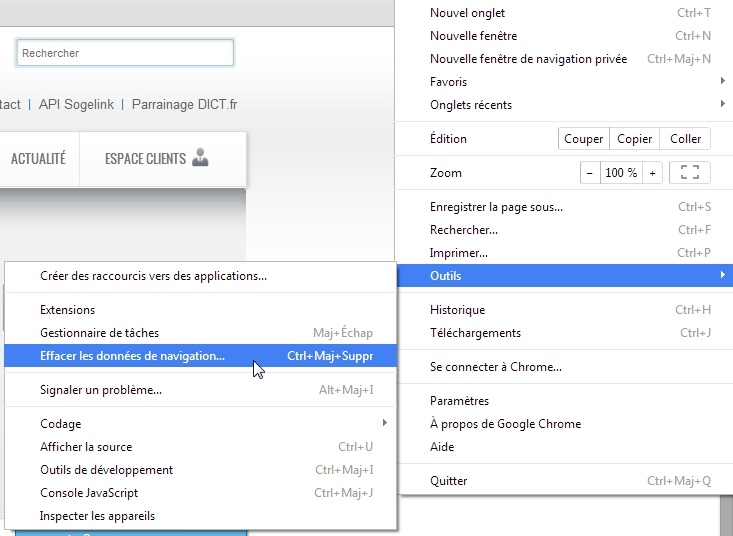
Task: Click the Copier button
Action: coord(634,139)
